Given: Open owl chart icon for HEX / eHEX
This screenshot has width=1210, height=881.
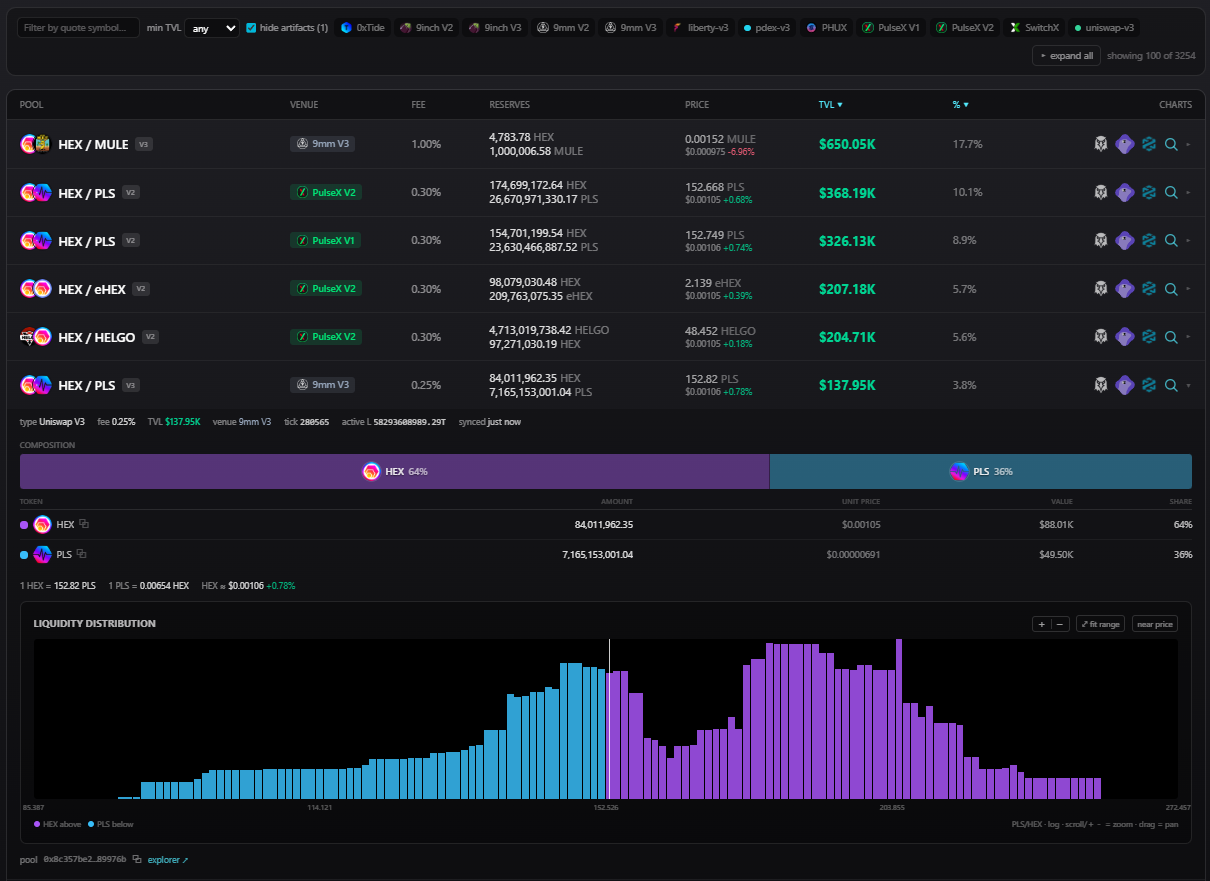Looking at the screenshot, I should 1101,288.
